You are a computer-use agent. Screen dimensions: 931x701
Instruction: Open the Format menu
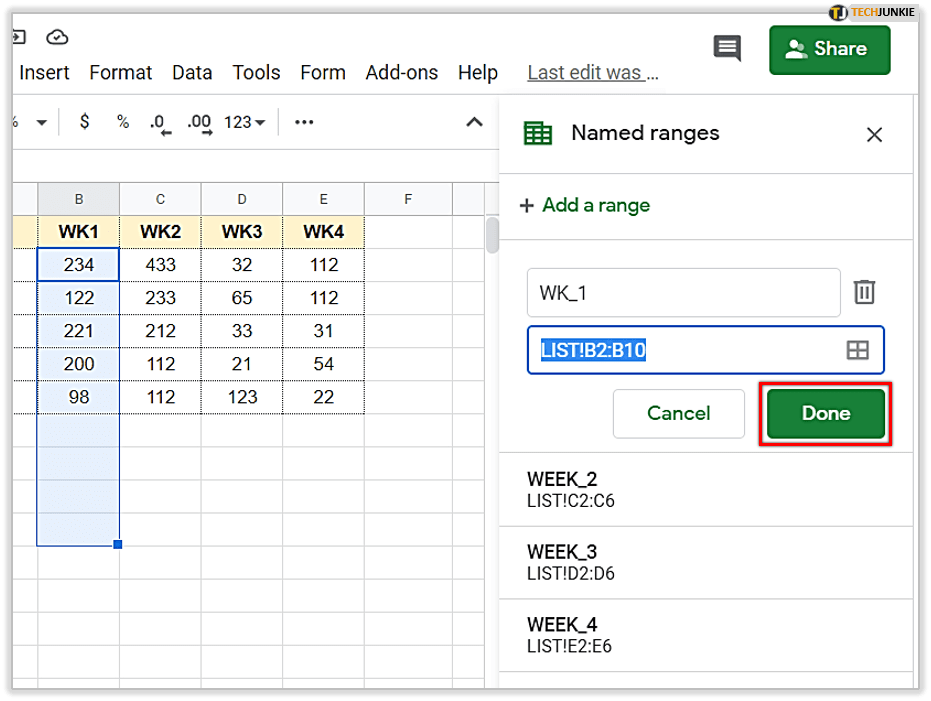coord(120,73)
